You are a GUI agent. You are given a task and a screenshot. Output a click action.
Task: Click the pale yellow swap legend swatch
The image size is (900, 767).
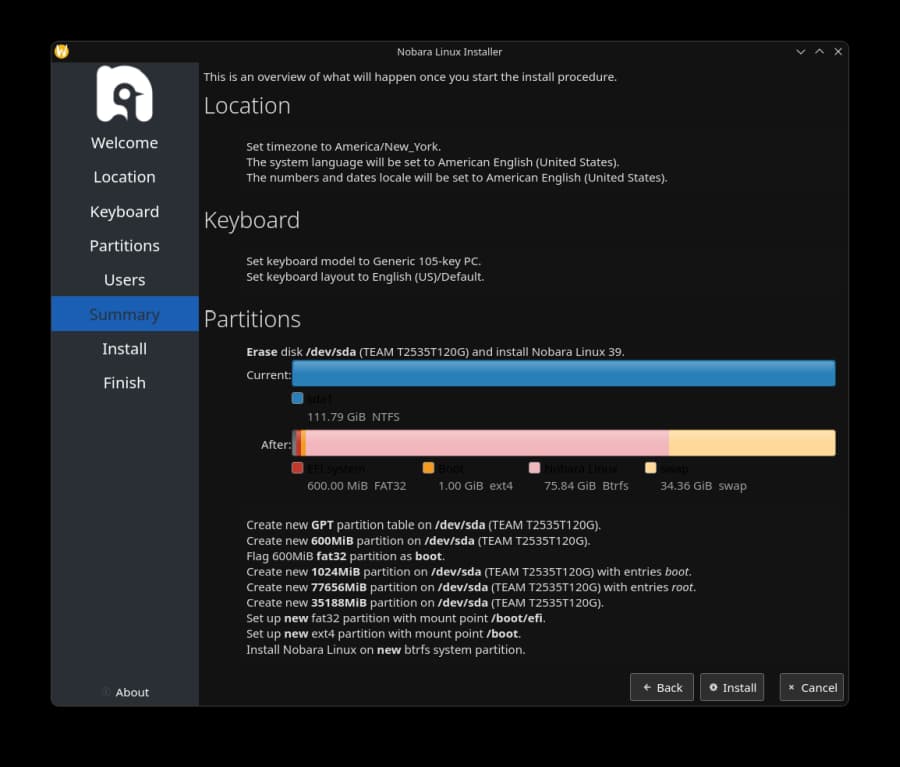click(x=650, y=468)
